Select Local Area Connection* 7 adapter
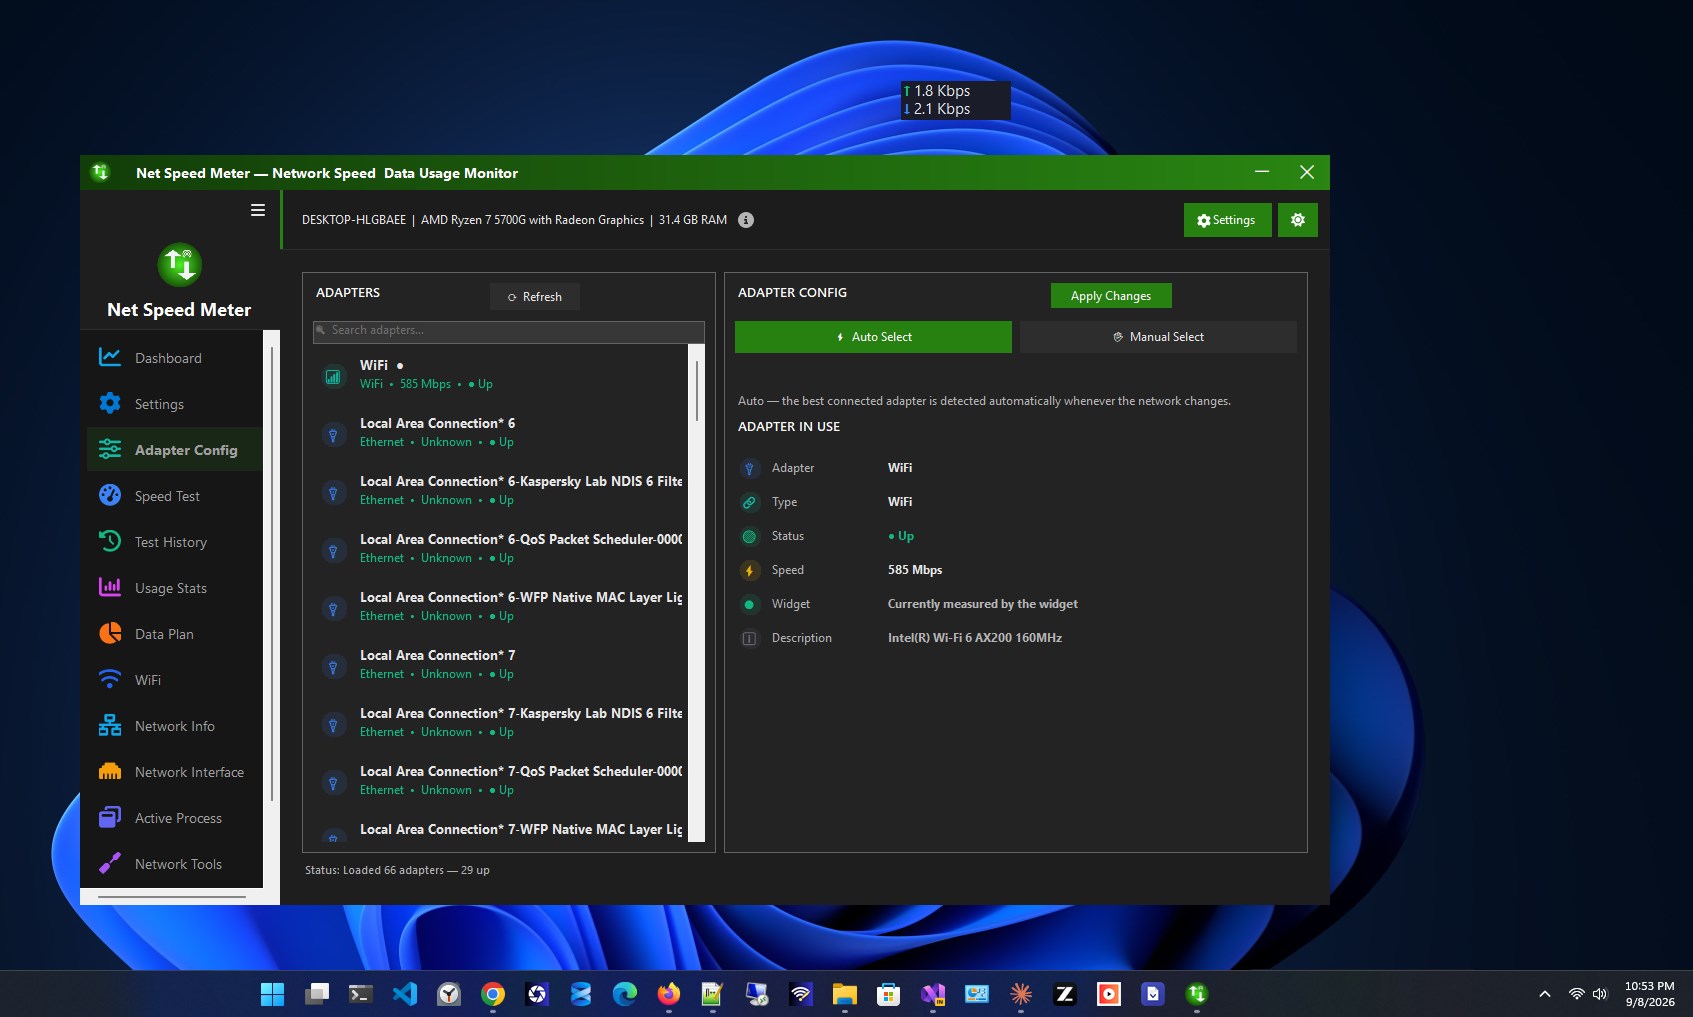Screen dimensions: 1693x1017 [500, 664]
